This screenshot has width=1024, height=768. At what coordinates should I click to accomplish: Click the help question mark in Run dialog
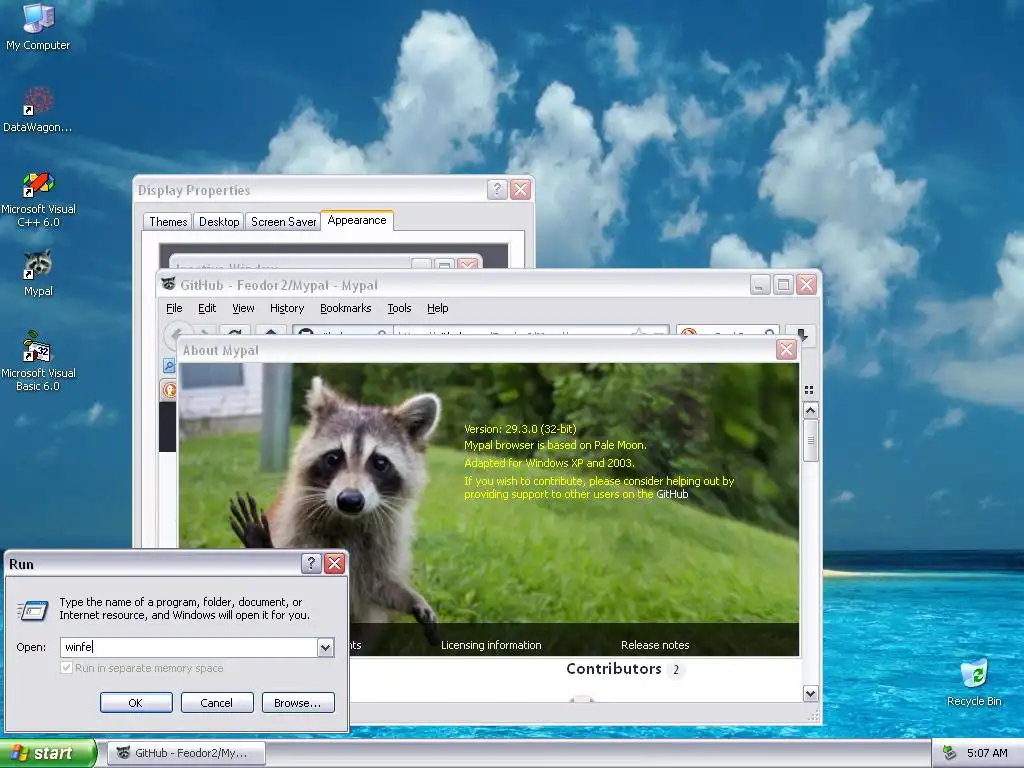311,563
